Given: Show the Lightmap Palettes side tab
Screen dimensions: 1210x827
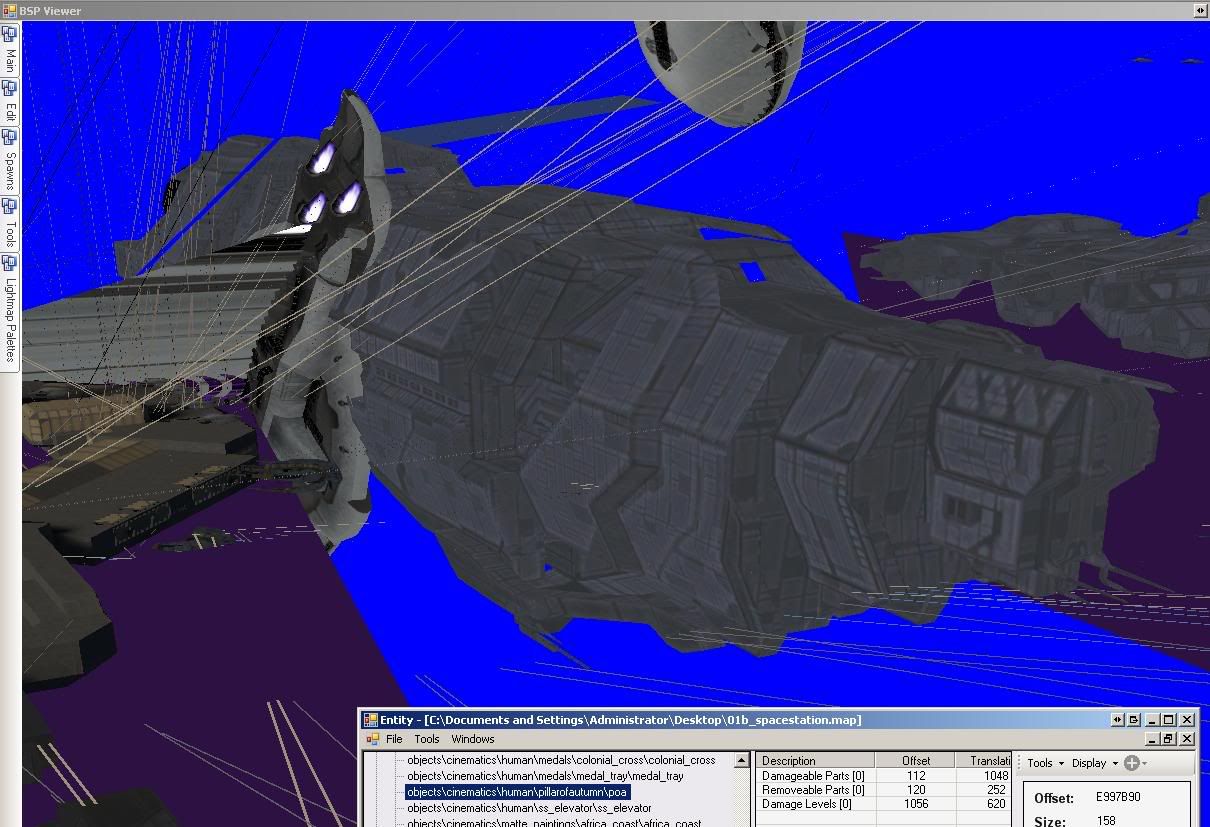Looking at the screenshot, I should pyautogui.click(x=10, y=312).
